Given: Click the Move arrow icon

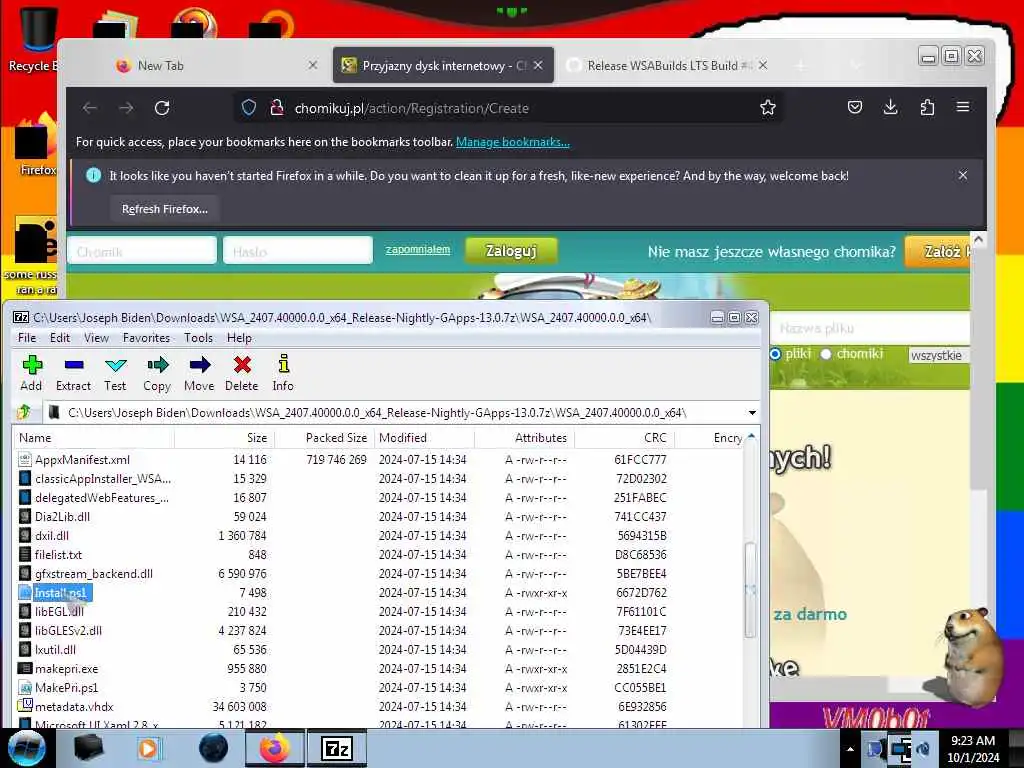Looking at the screenshot, I should (x=199, y=373).
